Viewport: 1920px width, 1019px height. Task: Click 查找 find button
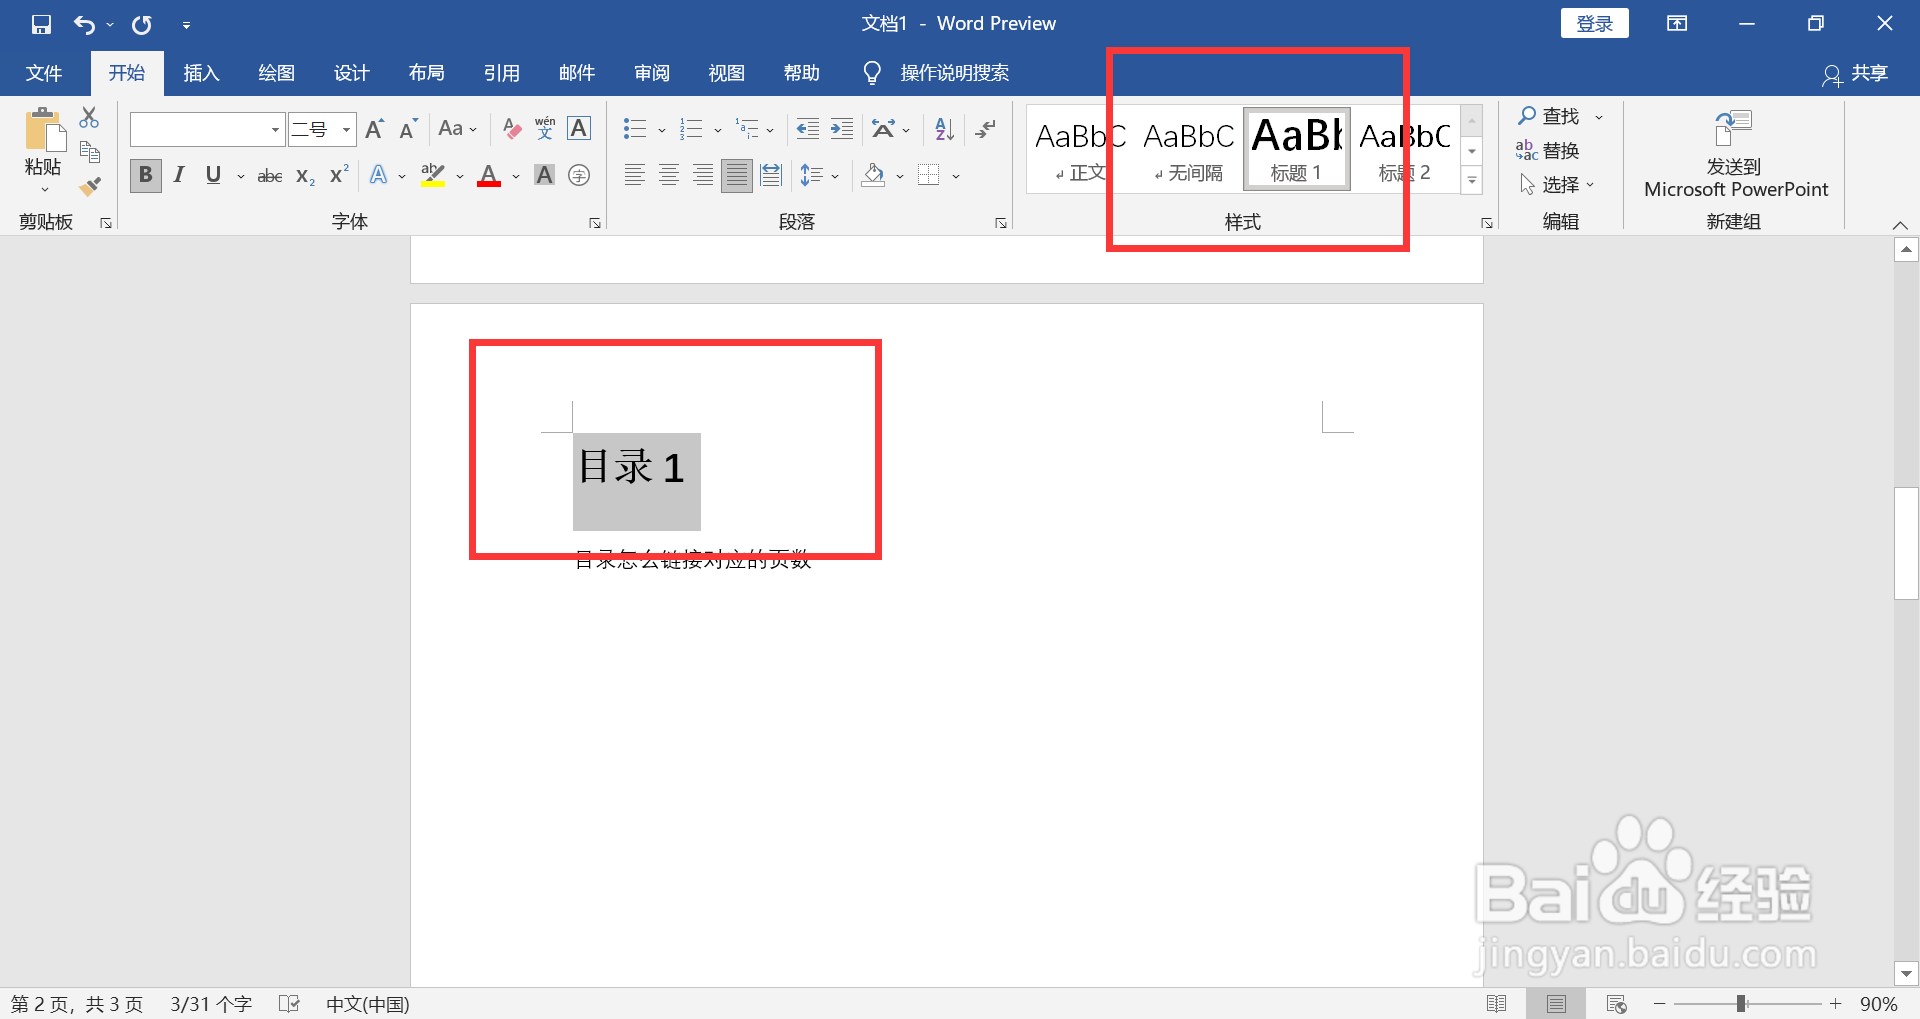point(1559,117)
